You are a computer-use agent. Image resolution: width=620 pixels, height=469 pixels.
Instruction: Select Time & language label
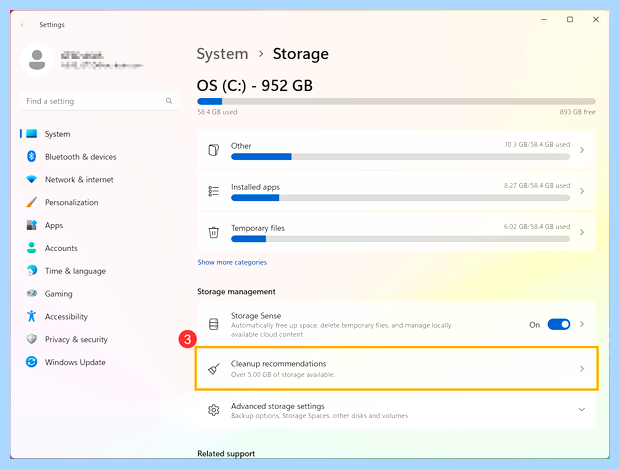pyautogui.click(x=75, y=271)
